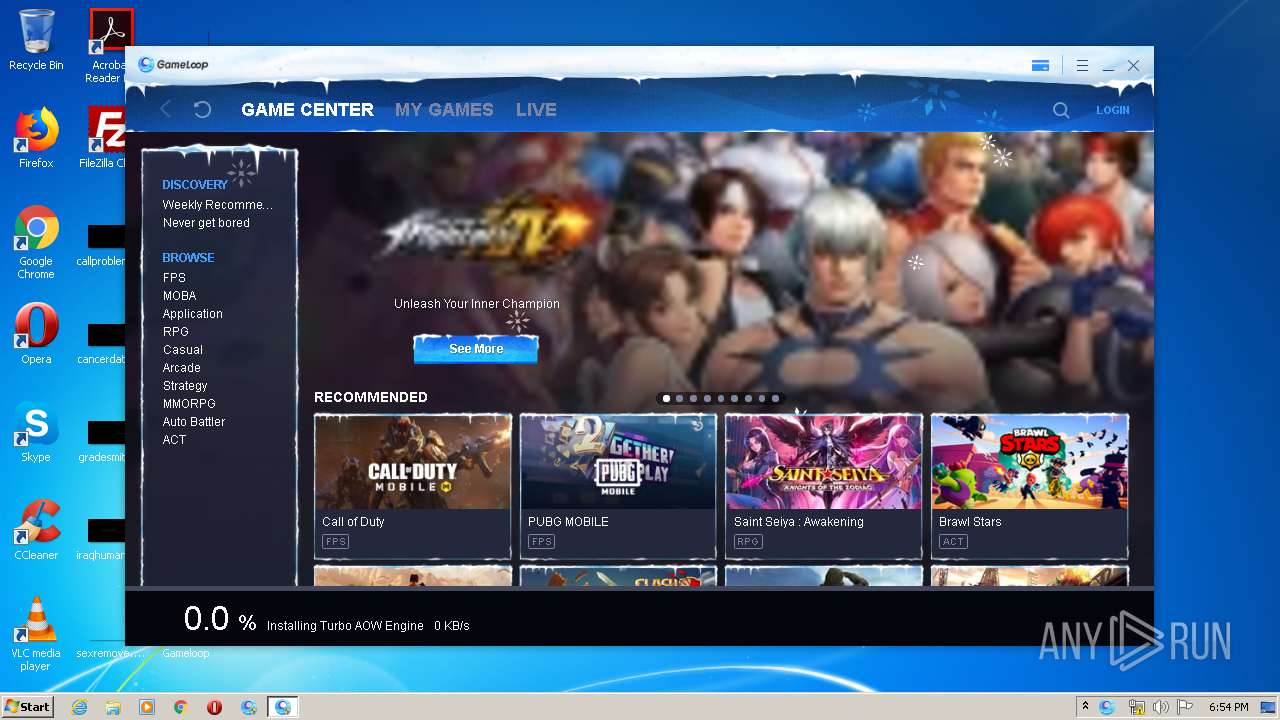Click the See More banner button

pyautogui.click(x=476, y=349)
